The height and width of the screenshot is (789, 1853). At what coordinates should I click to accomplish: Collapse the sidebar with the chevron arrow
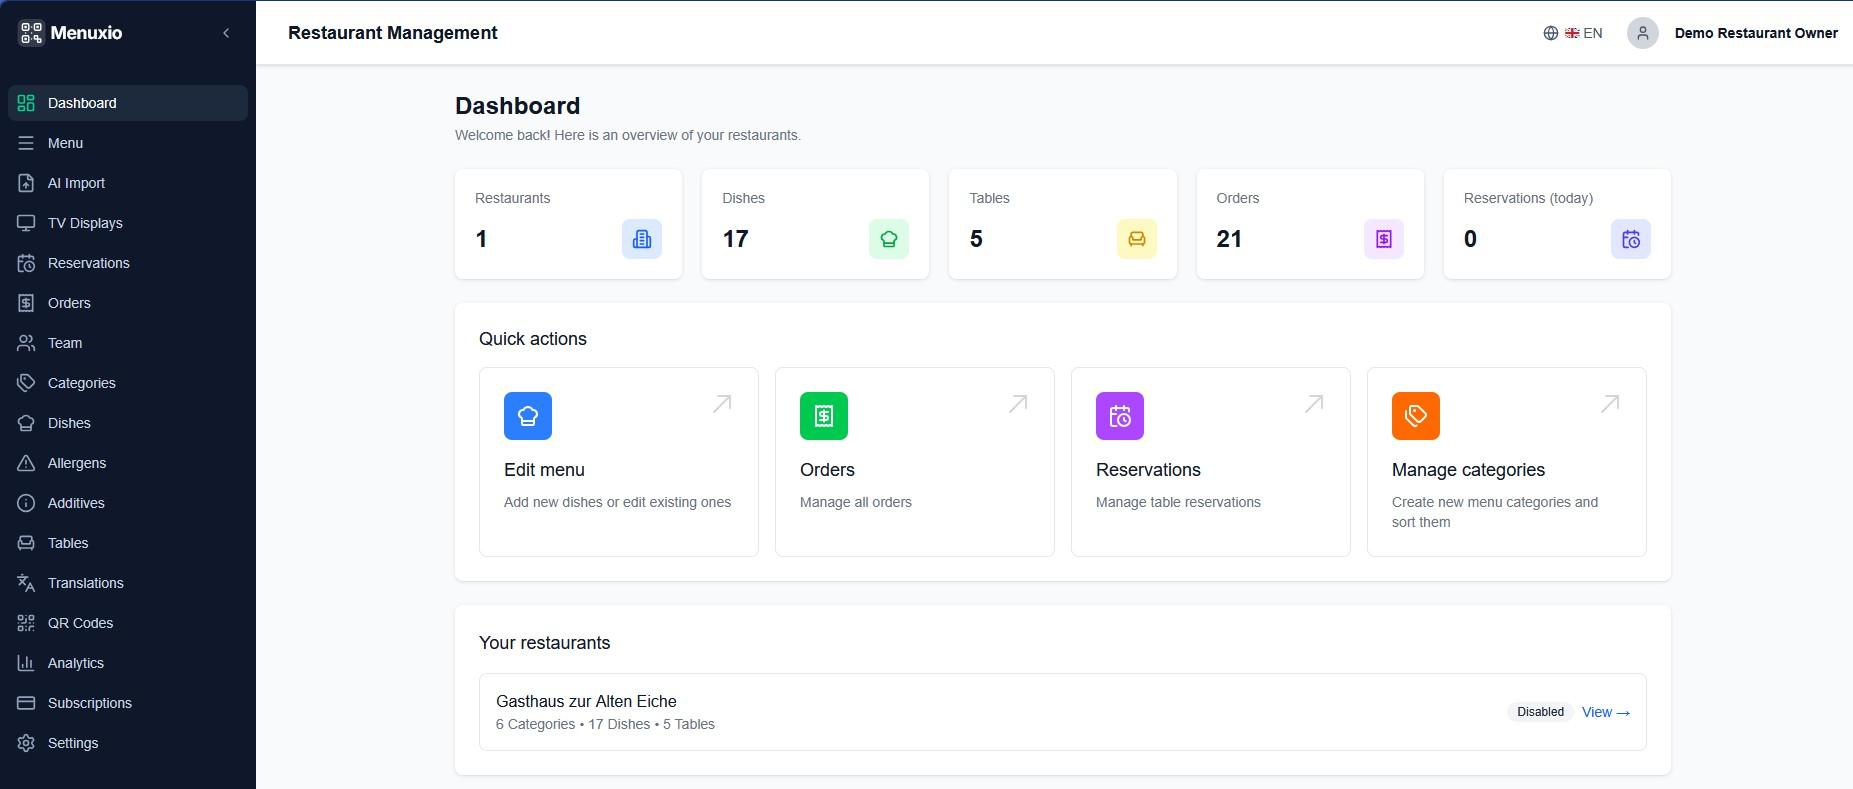(x=226, y=33)
